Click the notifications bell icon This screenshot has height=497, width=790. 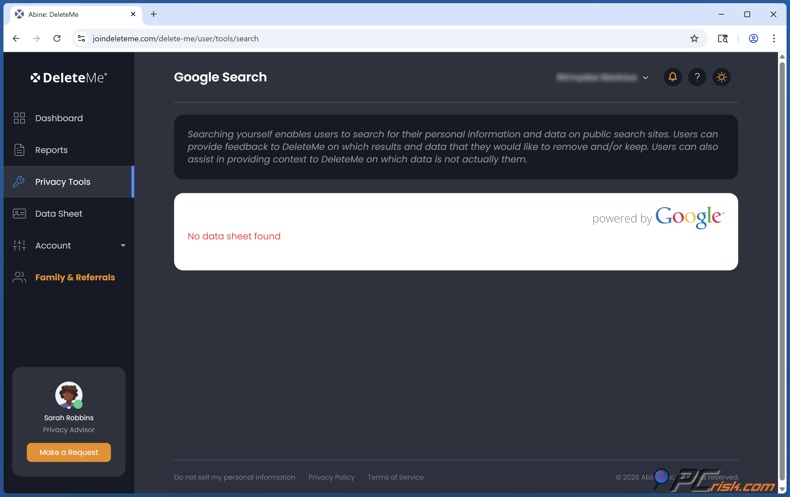pyautogui.click(x=672, y=77)
